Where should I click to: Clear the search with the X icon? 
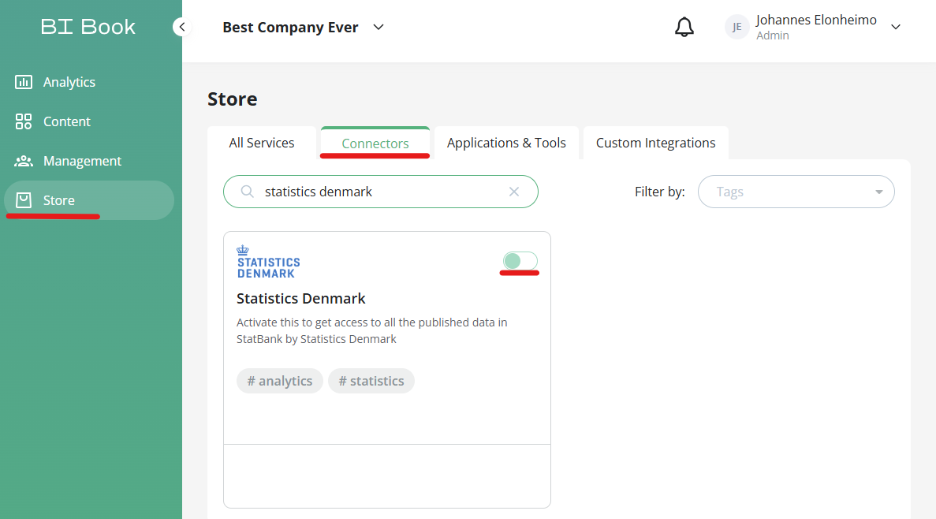click(514, 192)
